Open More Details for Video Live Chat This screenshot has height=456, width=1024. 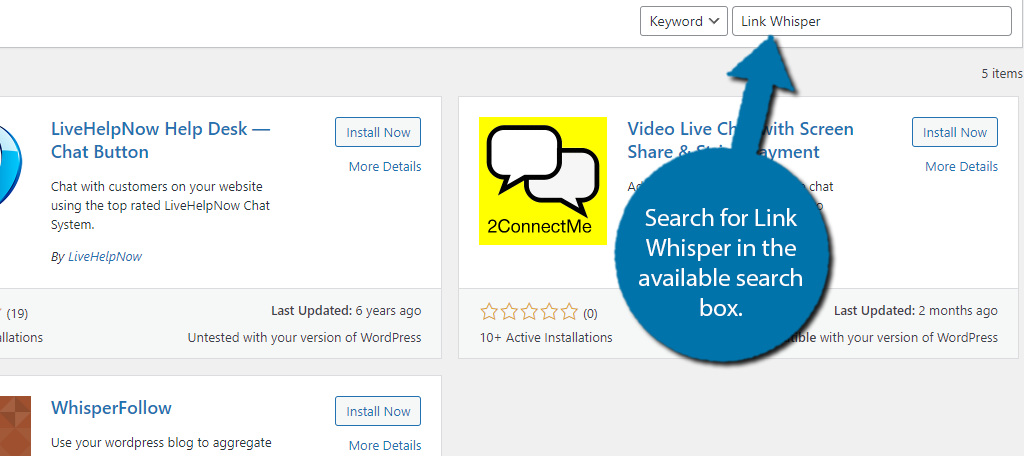tap(961, 167)
